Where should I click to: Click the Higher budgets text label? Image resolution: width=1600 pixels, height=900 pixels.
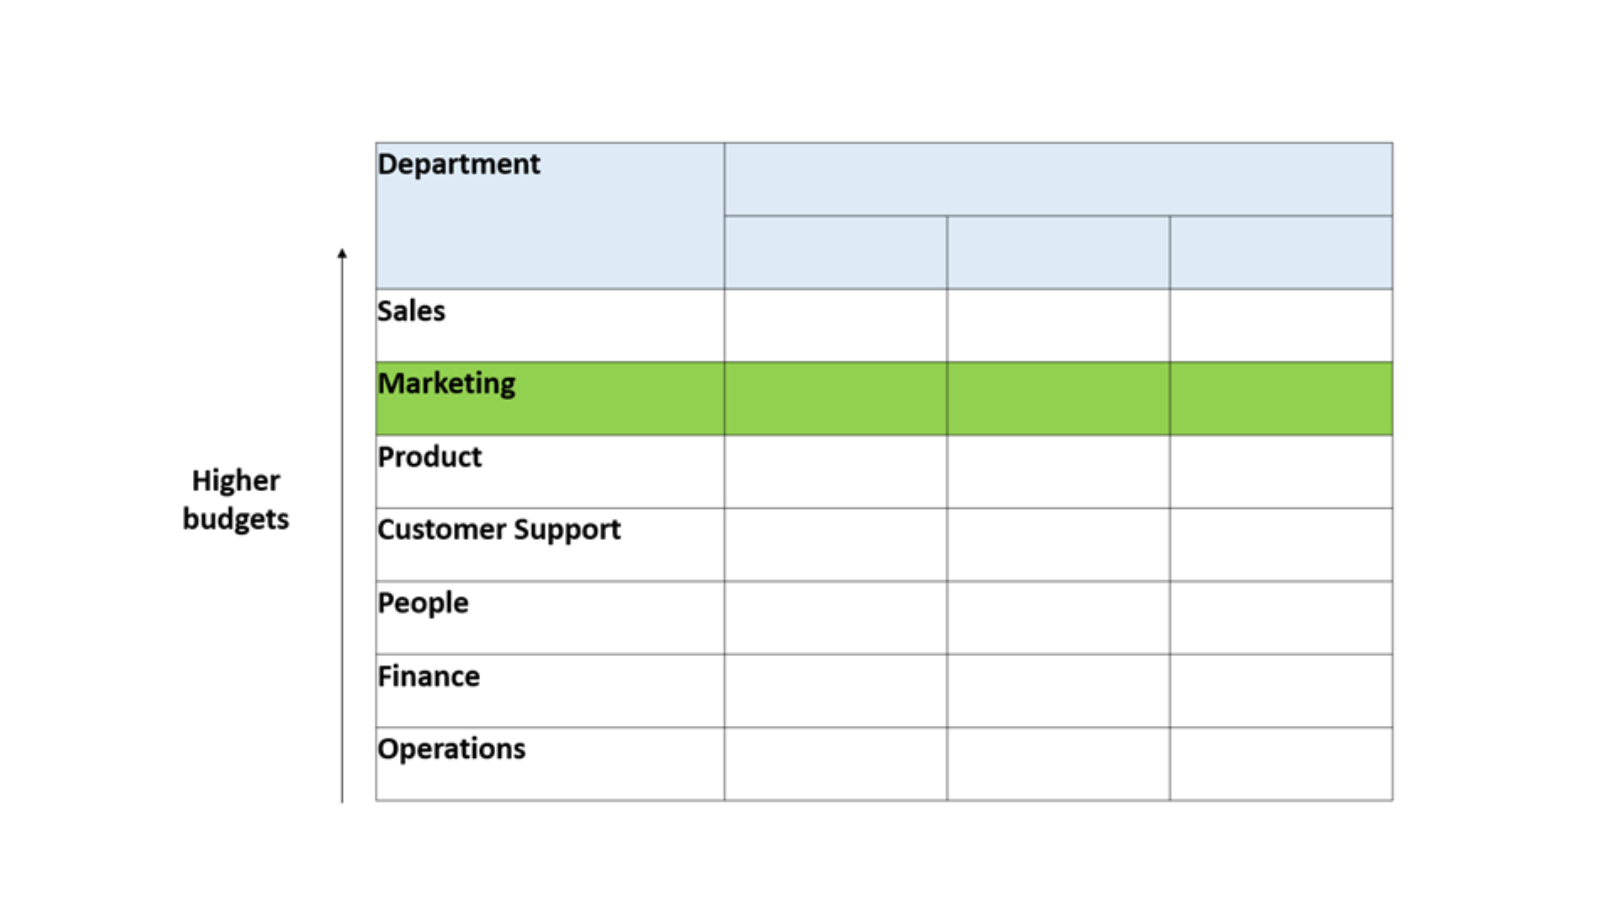[x=236, y=499]
